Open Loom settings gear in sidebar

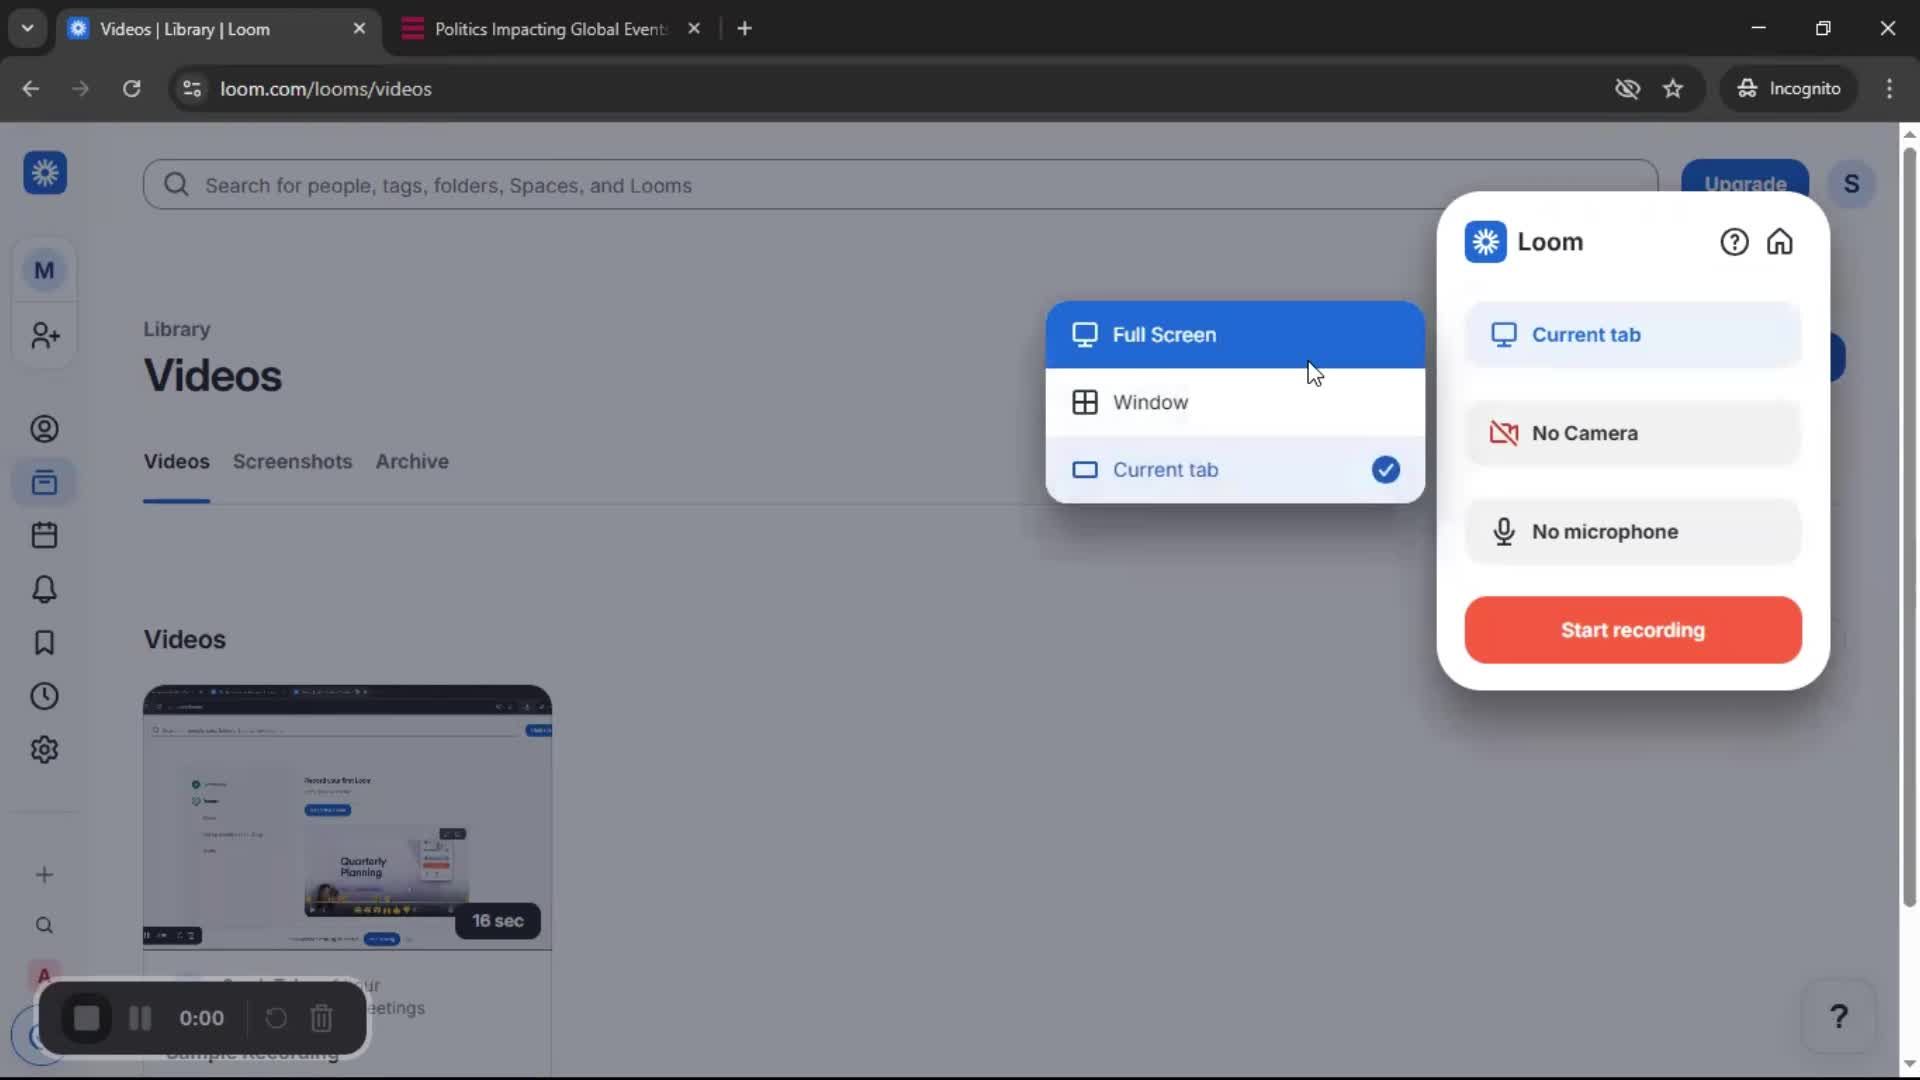pyautogui.click(x=44, y=749)
